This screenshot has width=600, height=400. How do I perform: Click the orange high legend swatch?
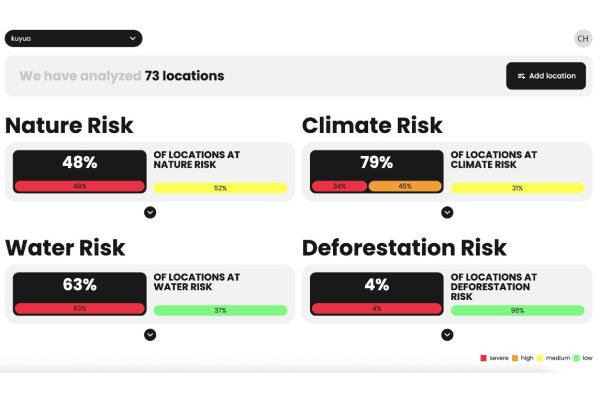[514, 358]
